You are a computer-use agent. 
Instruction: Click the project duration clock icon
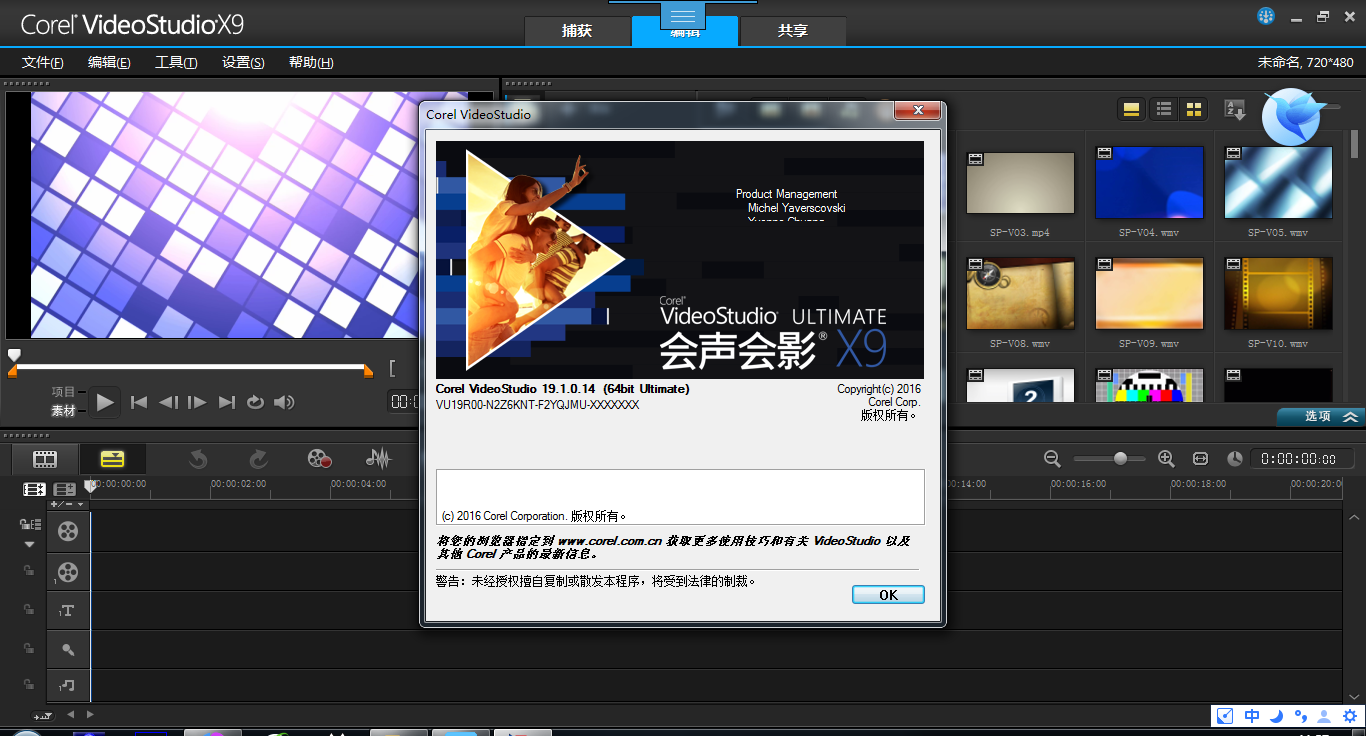point(1235,458)
